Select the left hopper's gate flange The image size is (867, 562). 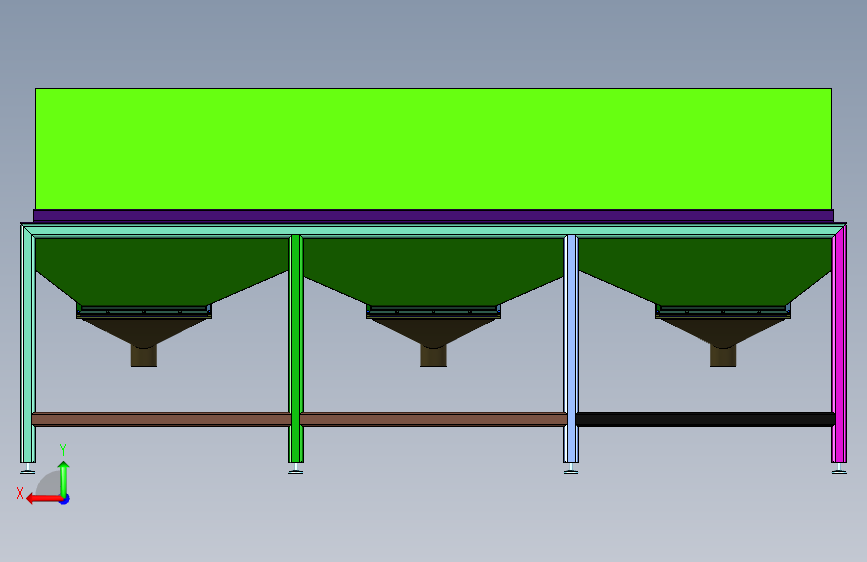coord(144,312)
